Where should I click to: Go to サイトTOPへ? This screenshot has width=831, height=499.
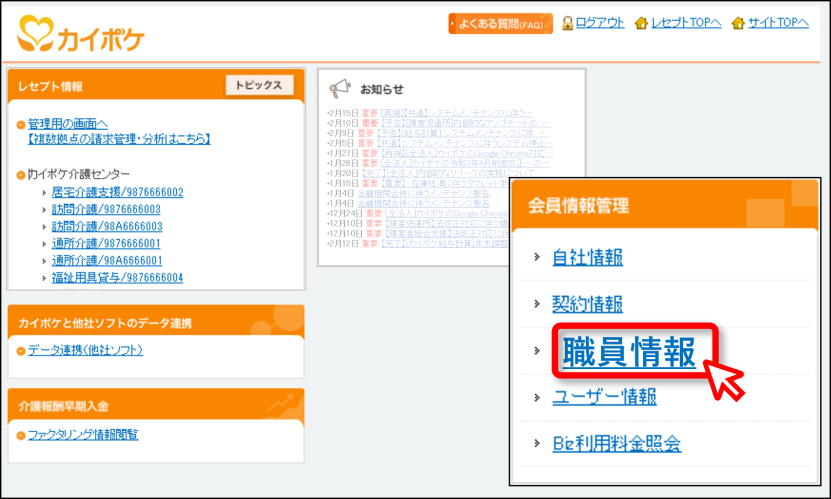779,23
